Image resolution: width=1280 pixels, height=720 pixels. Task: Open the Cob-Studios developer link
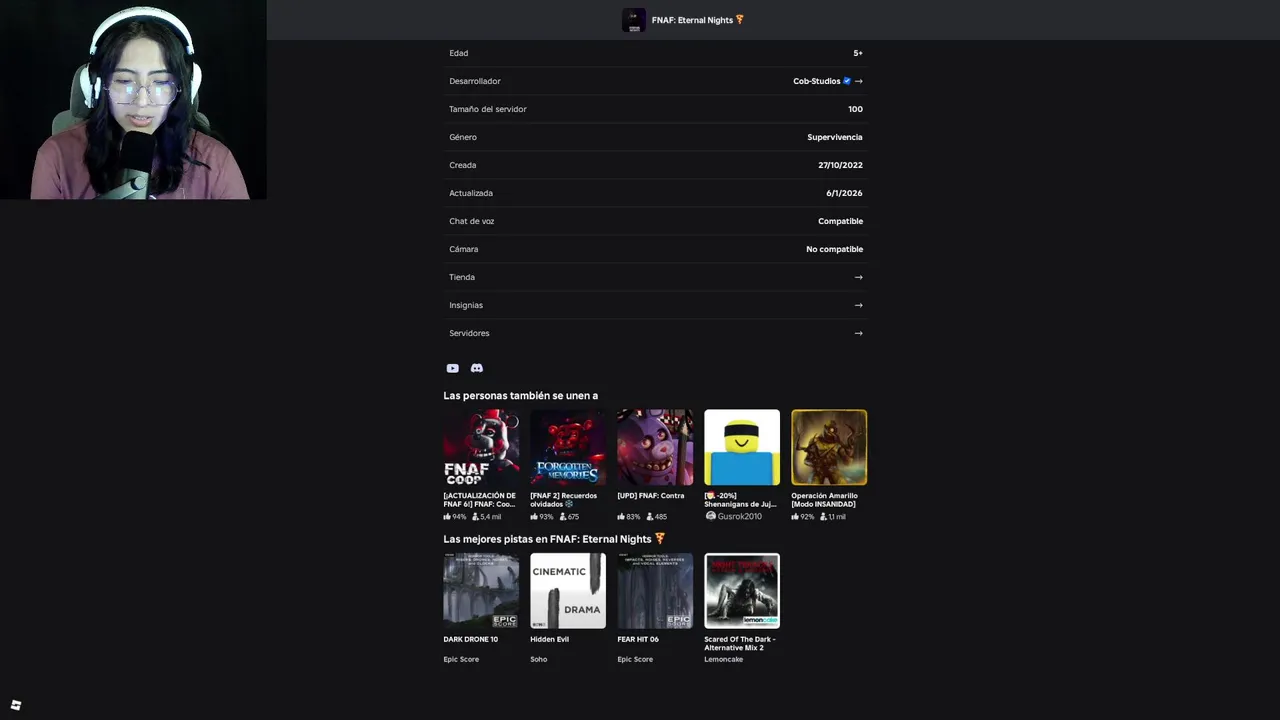(816, 81)
